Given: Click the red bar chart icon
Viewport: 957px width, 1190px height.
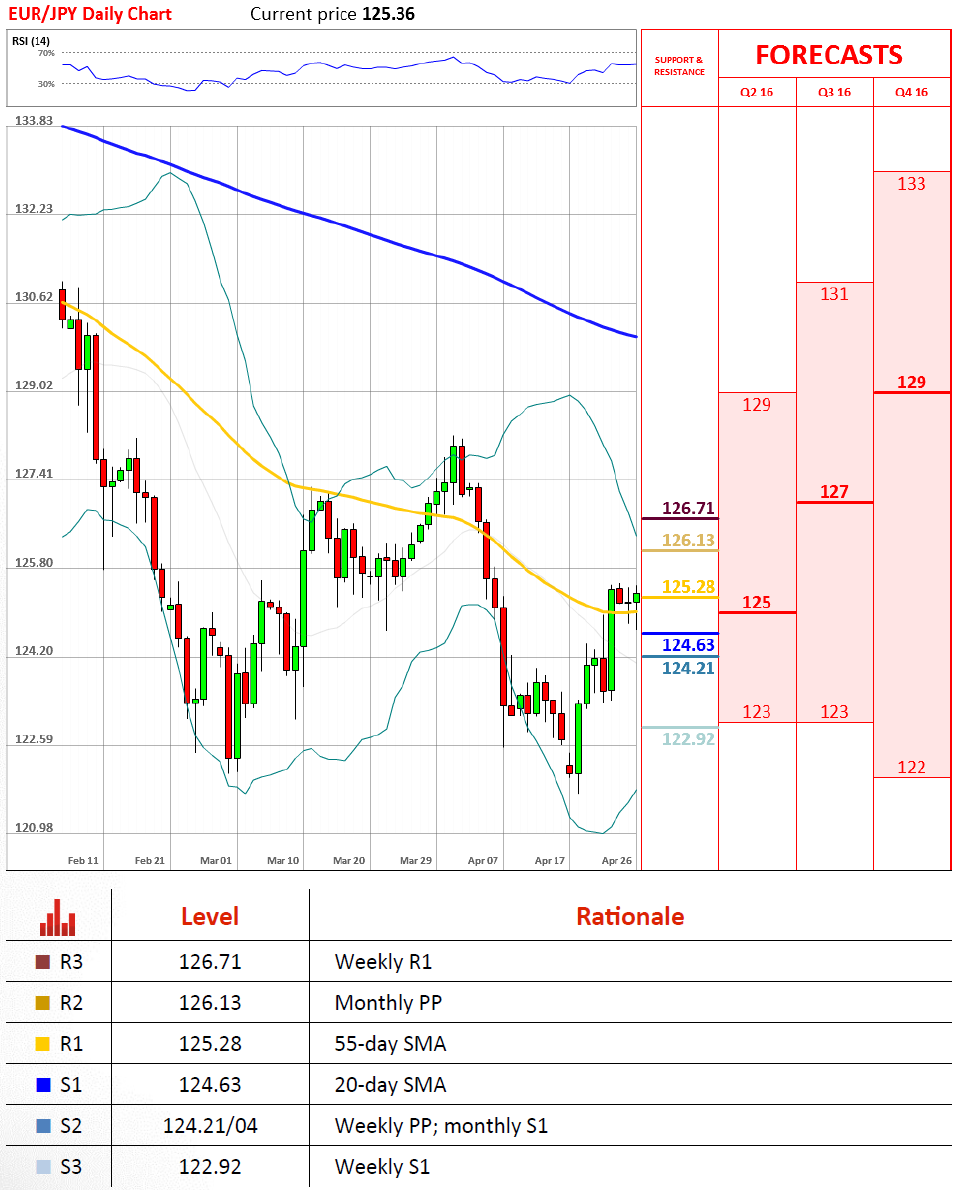Looking at the screenshot, I should 58,918.
